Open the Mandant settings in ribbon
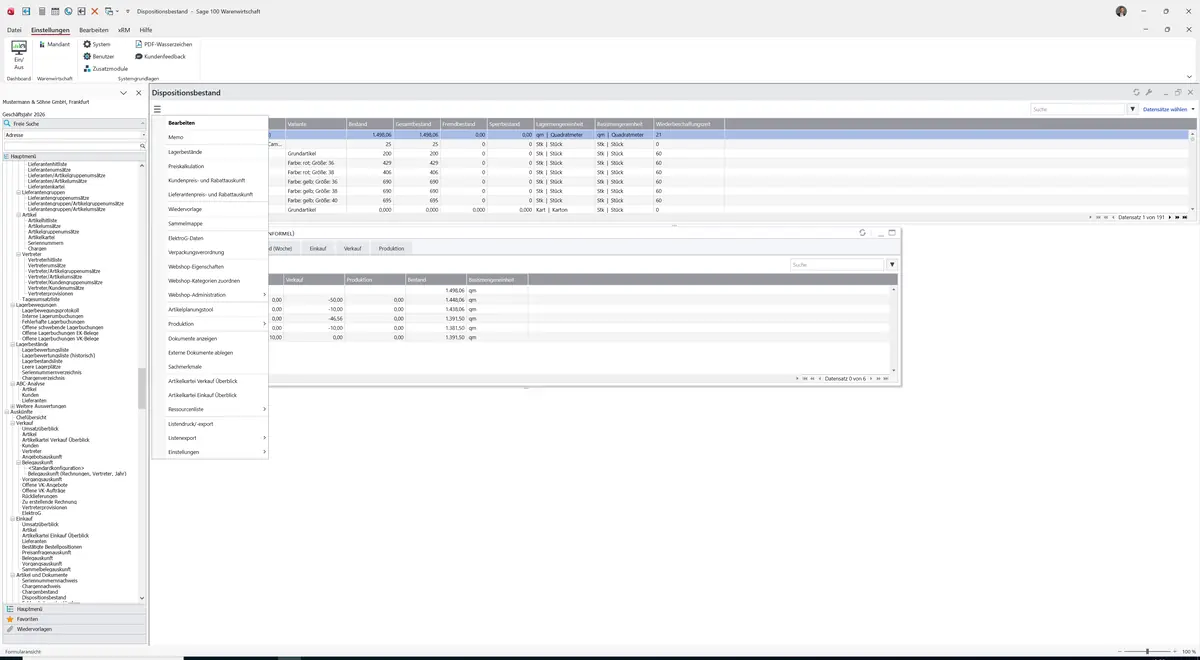 [x=53, y=44]
